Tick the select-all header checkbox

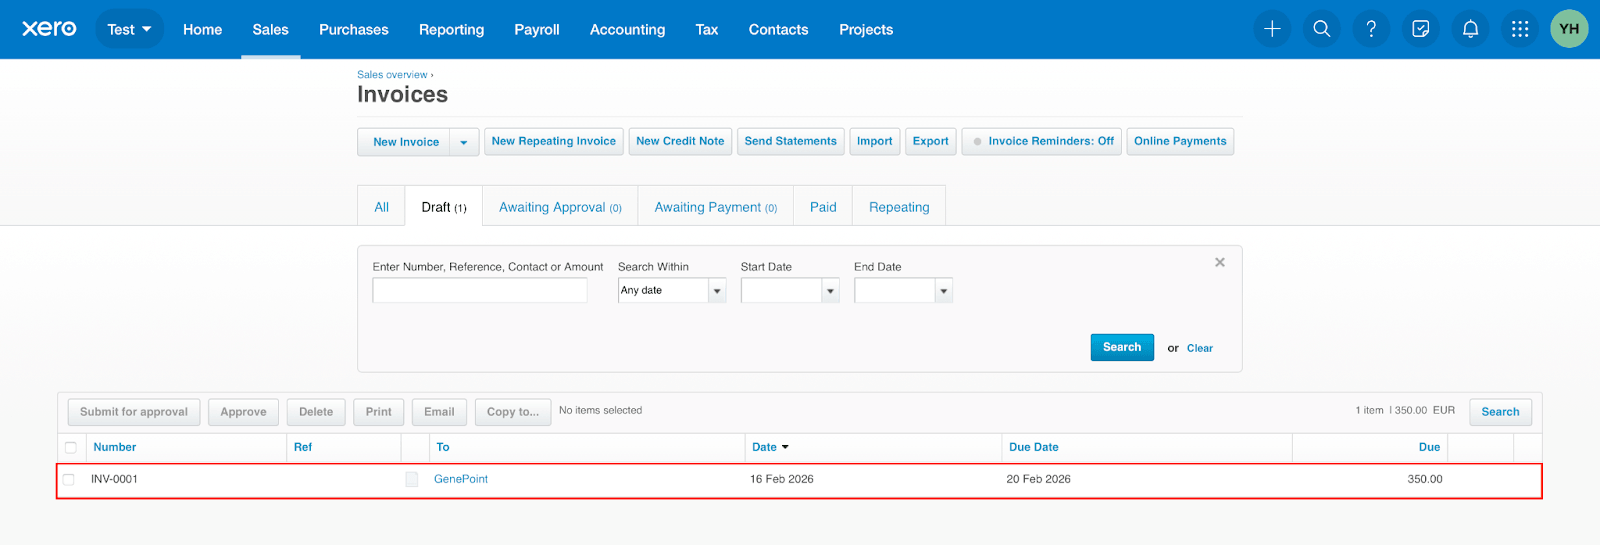coord(71,447)
